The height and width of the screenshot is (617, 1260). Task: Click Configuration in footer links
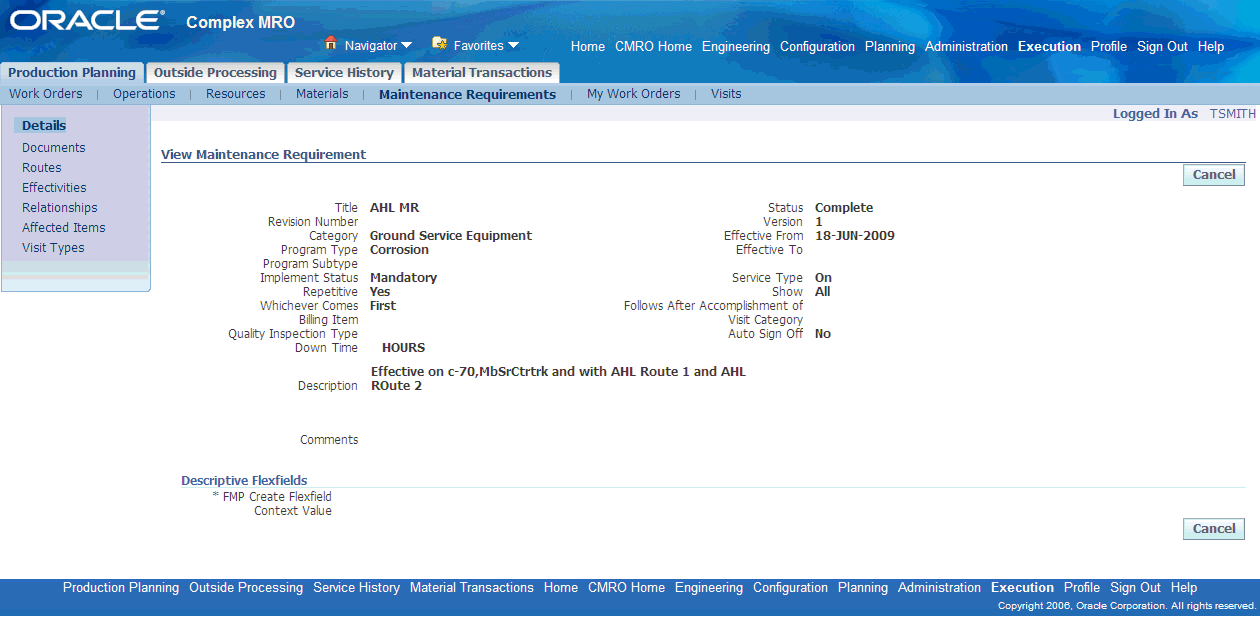coord(790,588)
